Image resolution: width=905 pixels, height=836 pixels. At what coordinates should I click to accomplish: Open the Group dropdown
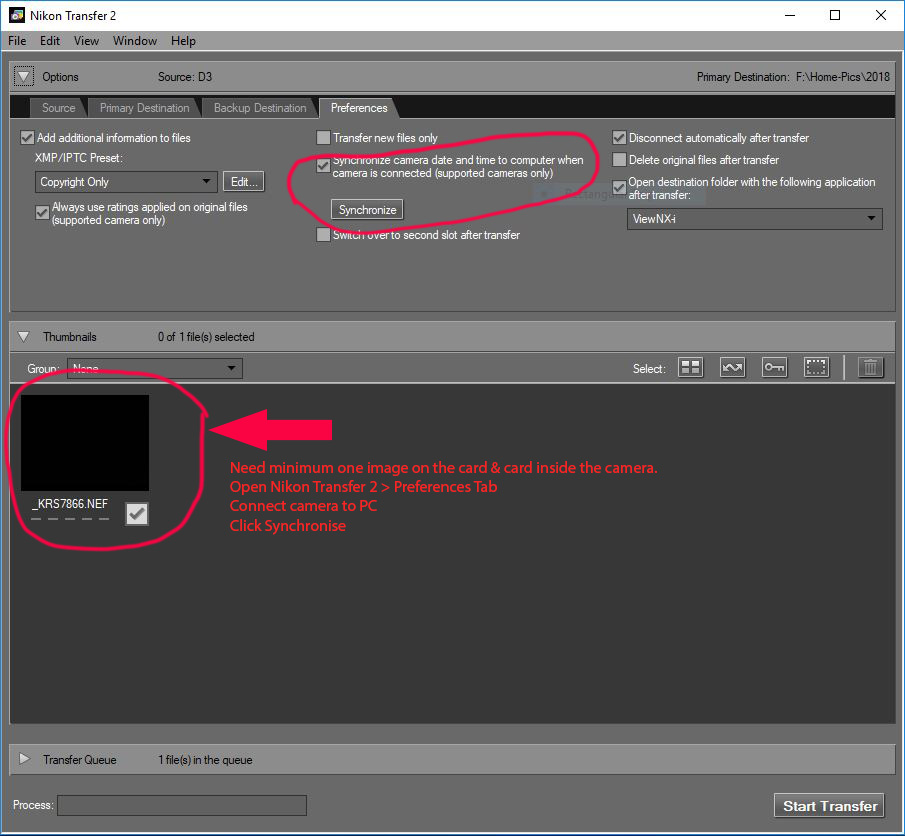coord(155,368)
